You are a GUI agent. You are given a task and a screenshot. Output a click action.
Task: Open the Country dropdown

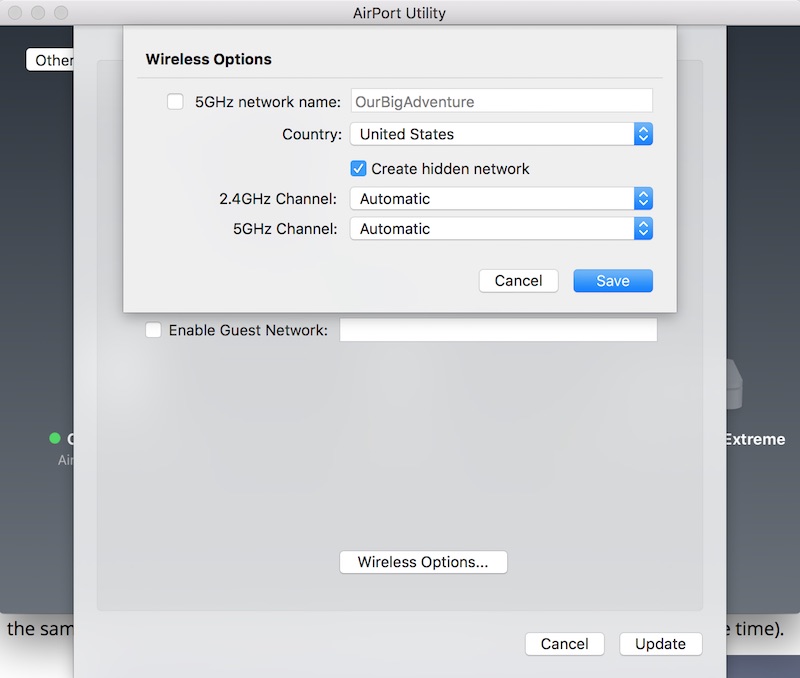tap(501, 134)
